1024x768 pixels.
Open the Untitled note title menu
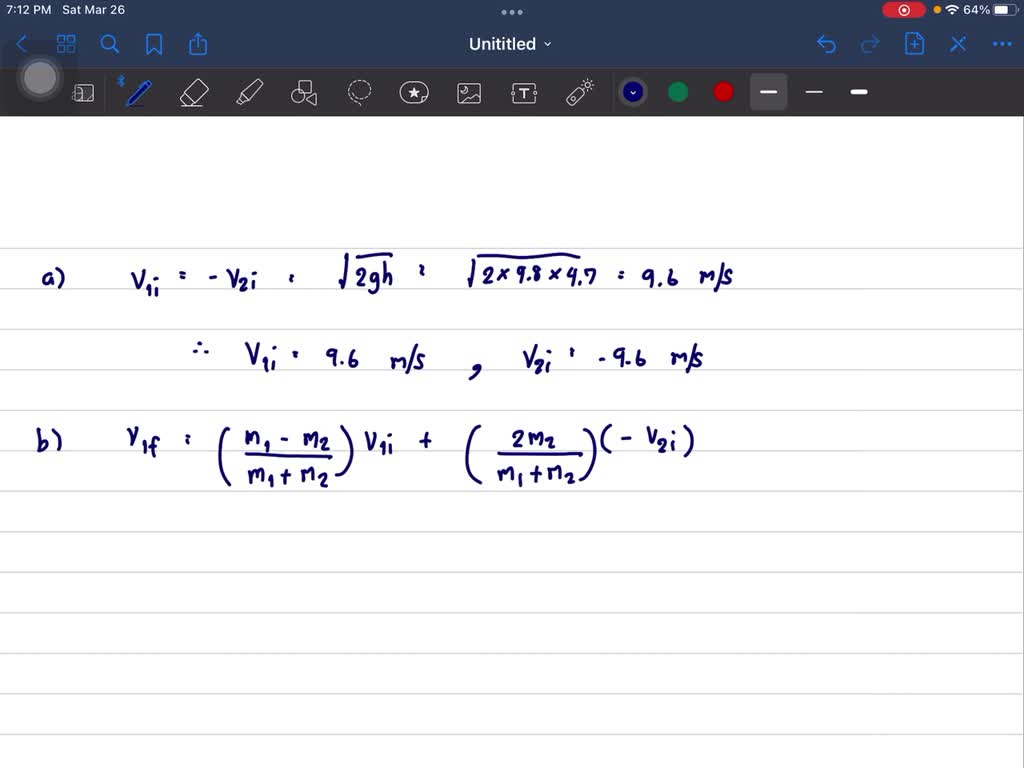click(x=510, y=44)
